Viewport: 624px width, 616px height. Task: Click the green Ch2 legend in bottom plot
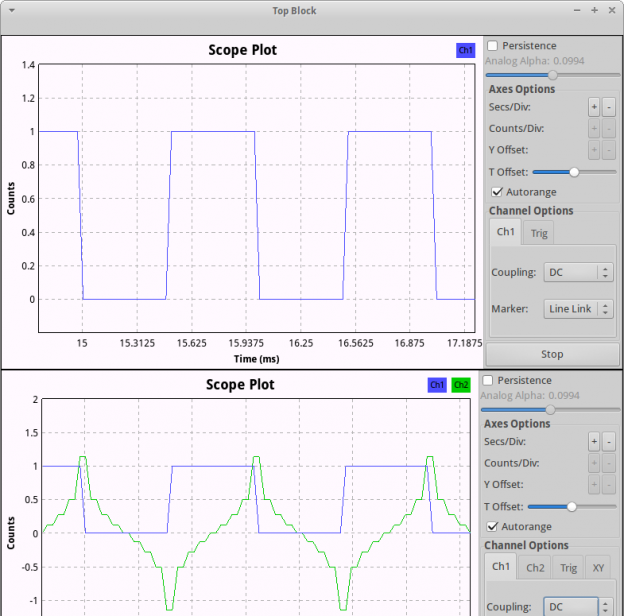[x=460, y=385]
